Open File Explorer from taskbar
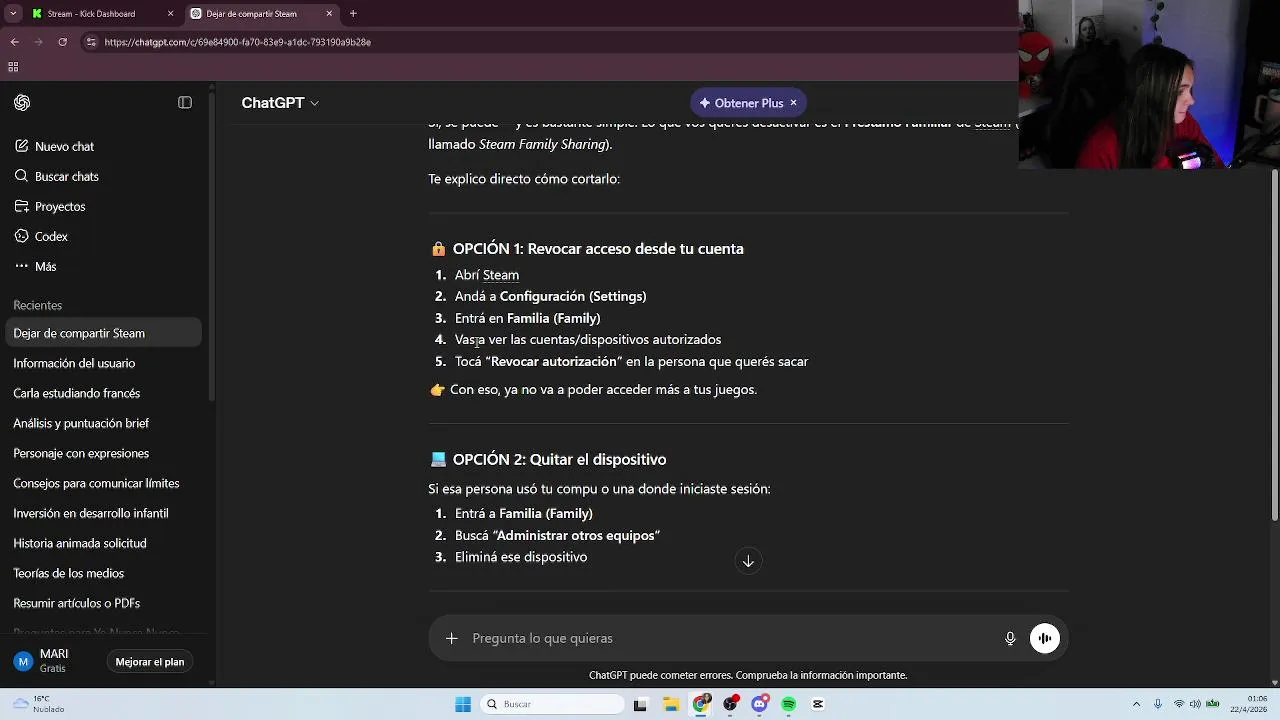 (x=671, y=704)
